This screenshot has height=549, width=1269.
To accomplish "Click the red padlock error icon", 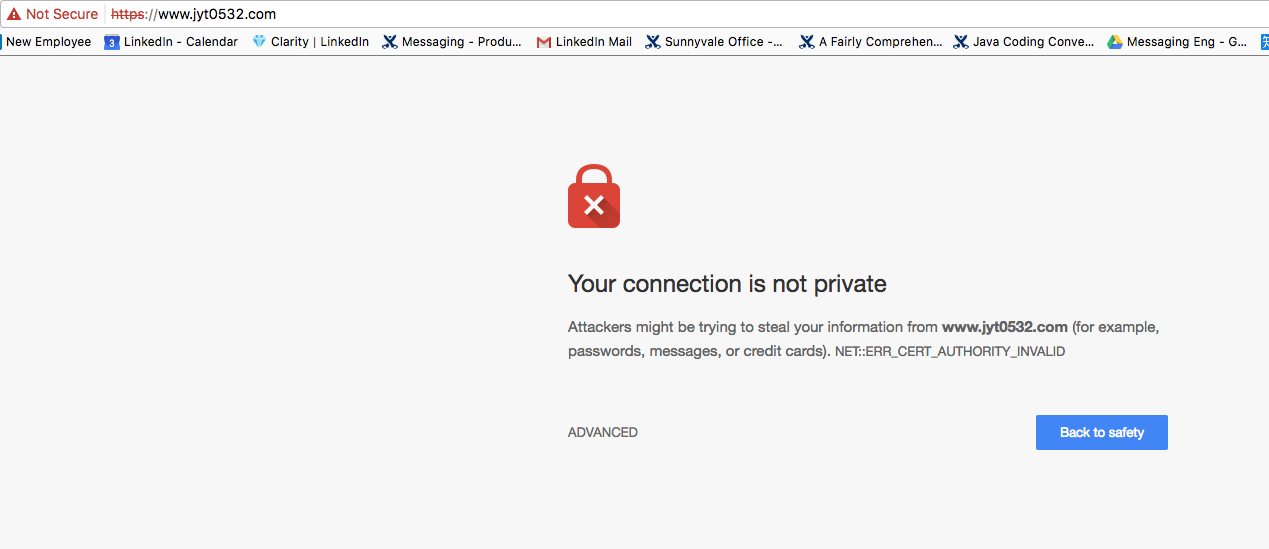I will pos(594,196).
